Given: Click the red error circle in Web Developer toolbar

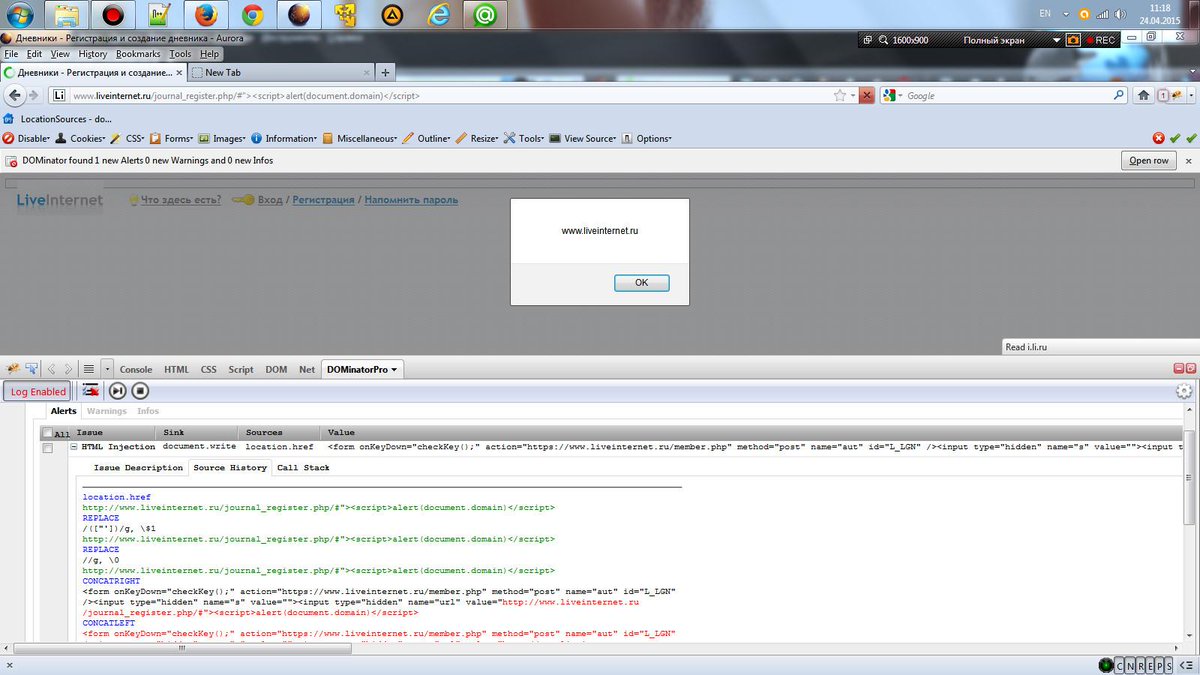Looking at the screenshot, I should coord(1158,138).
